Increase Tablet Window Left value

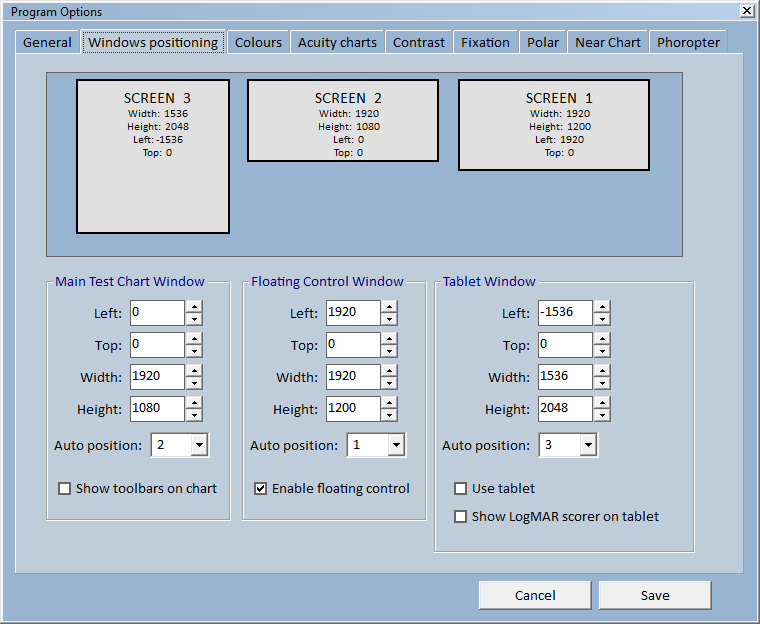(602, 307)
